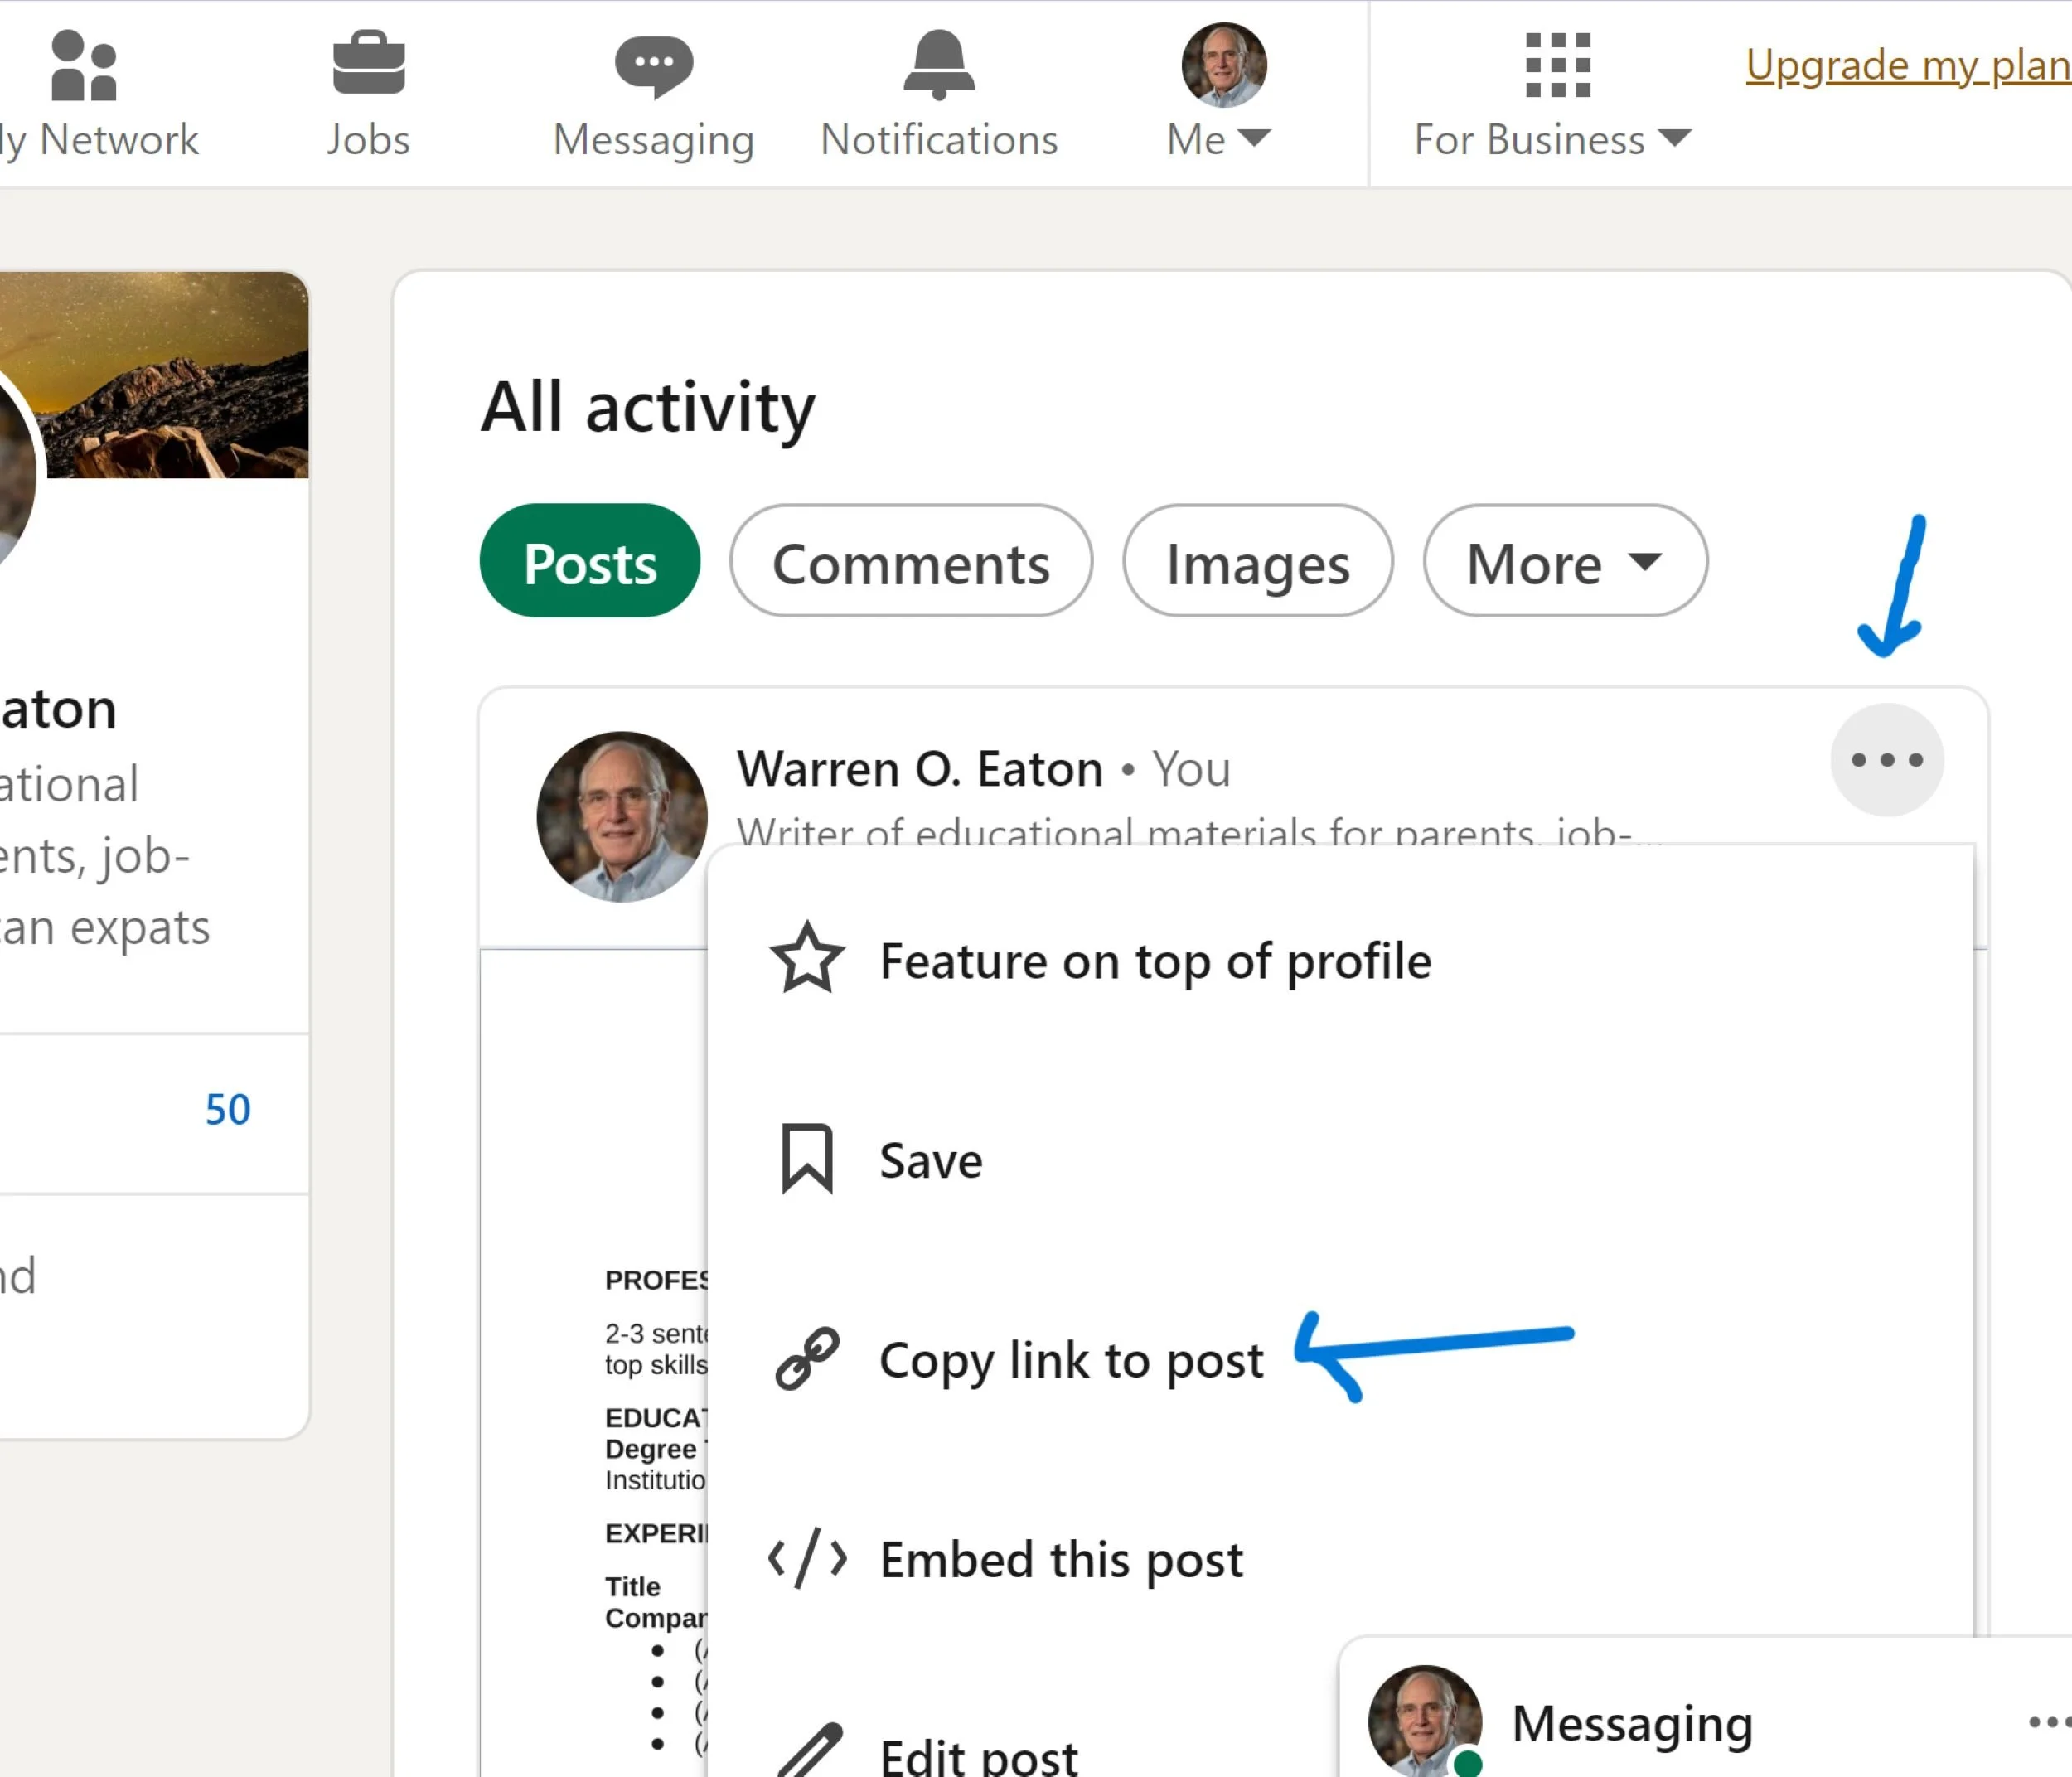This screenshot has width=2072, height=1777.
Task: Click the Upgrade my plan link
Action: 1906,66
